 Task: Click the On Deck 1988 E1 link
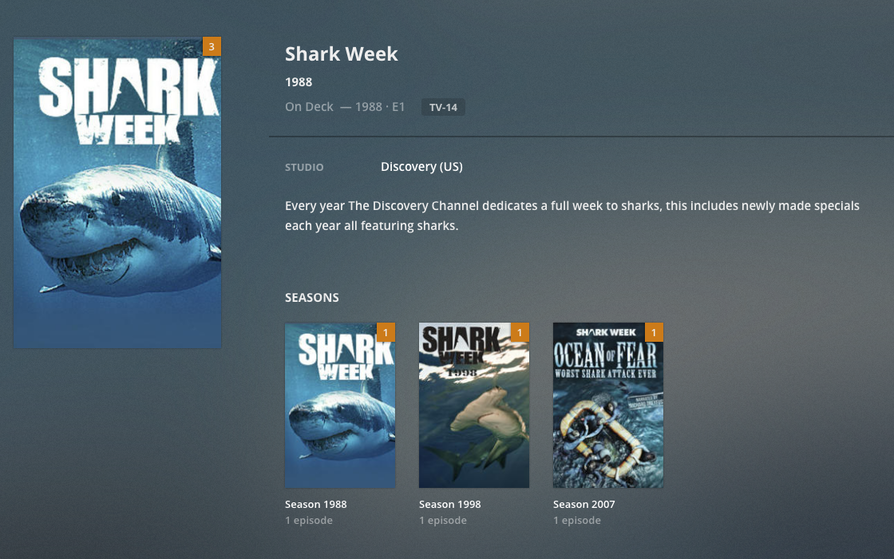[345, 107]
